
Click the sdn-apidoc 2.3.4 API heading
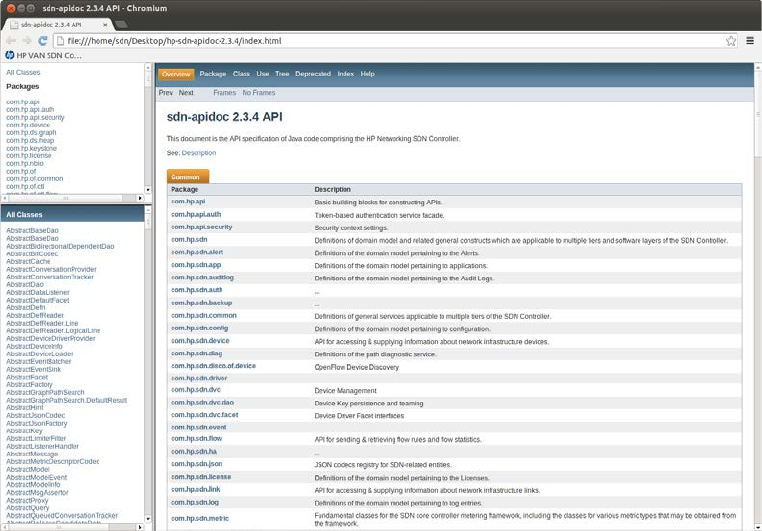pyautogui.click(x=225, y=117)
